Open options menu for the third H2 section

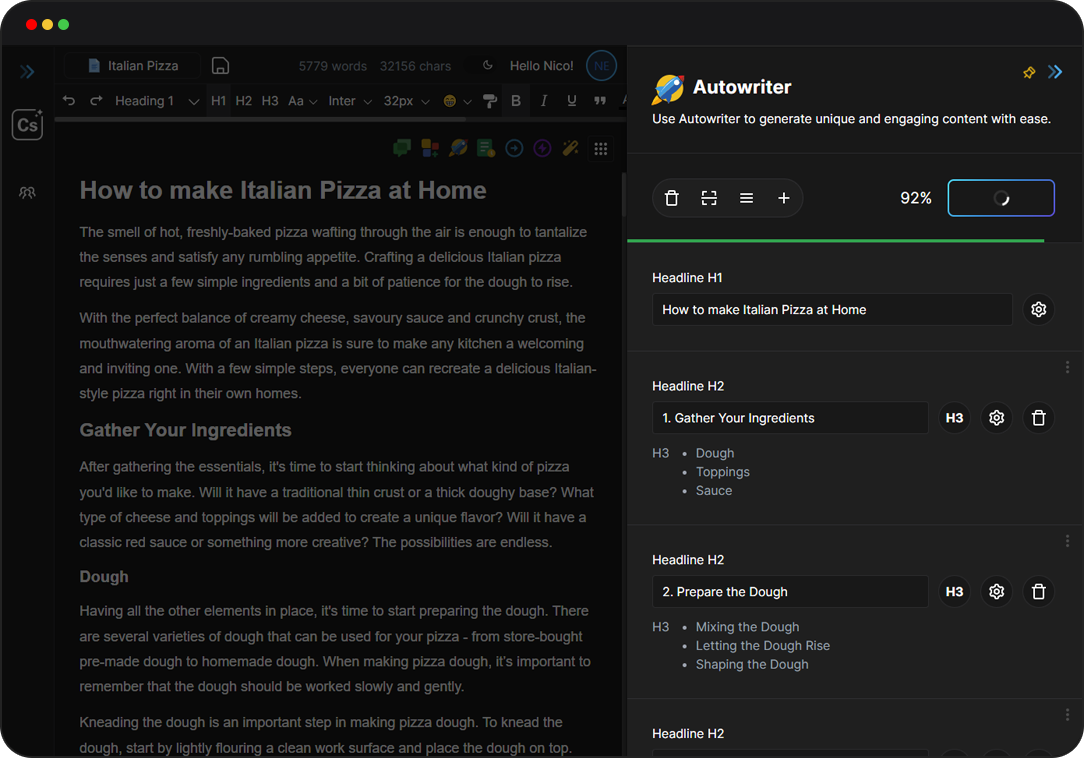click(1067, 714)
